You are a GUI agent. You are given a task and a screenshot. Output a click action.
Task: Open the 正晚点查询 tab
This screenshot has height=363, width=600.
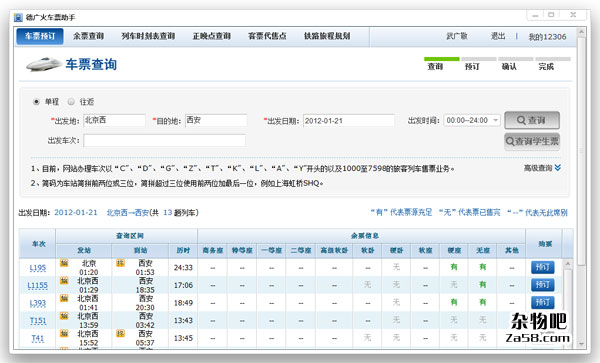point(212,36)
